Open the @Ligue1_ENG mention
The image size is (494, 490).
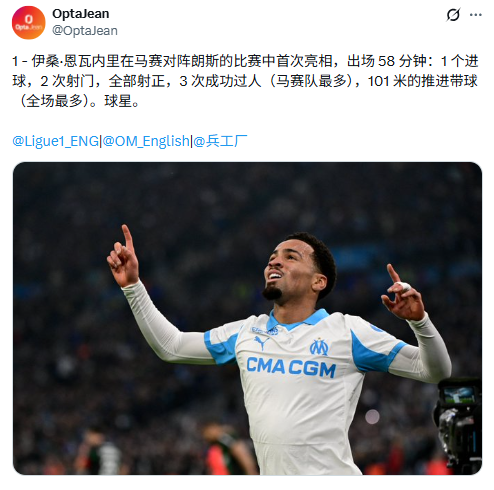click(56, 141)
